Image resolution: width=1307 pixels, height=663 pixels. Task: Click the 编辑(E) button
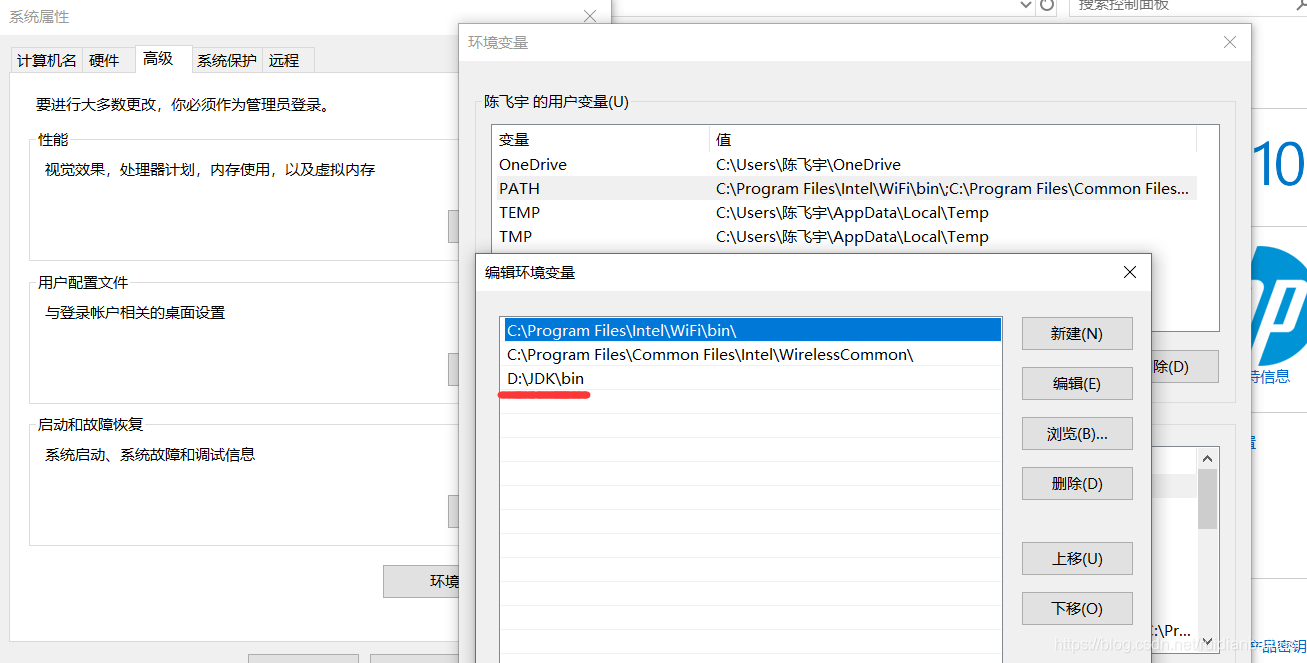point(1077,384)
